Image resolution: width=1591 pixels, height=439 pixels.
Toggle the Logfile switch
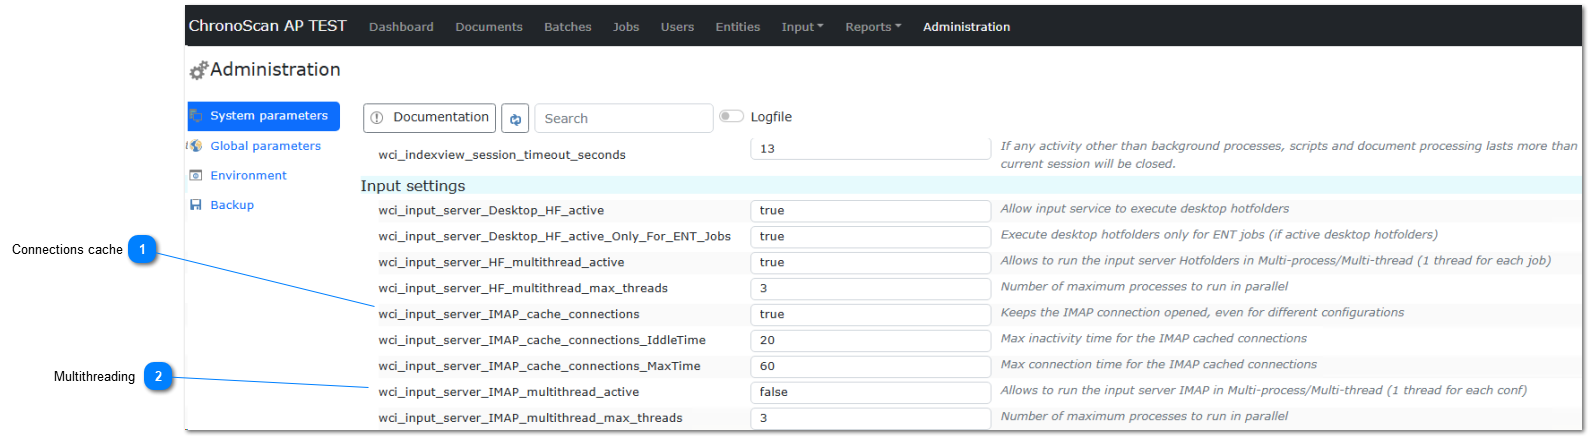tap(731, 117)
